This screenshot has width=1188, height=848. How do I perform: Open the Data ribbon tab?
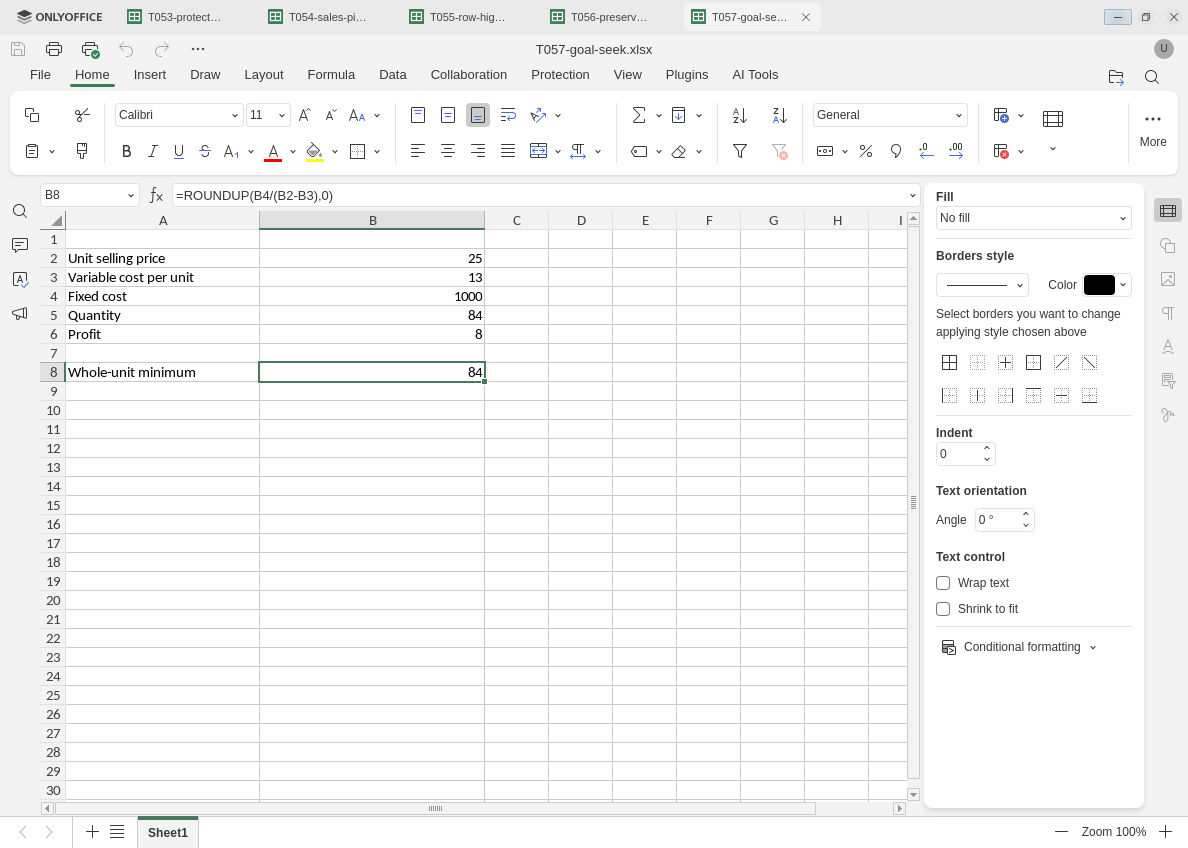392,75
